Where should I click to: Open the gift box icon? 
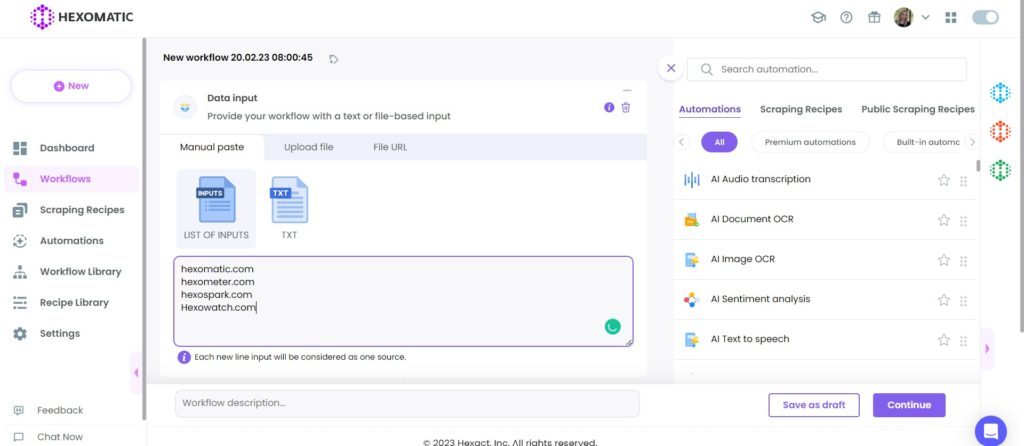[874, 18]
